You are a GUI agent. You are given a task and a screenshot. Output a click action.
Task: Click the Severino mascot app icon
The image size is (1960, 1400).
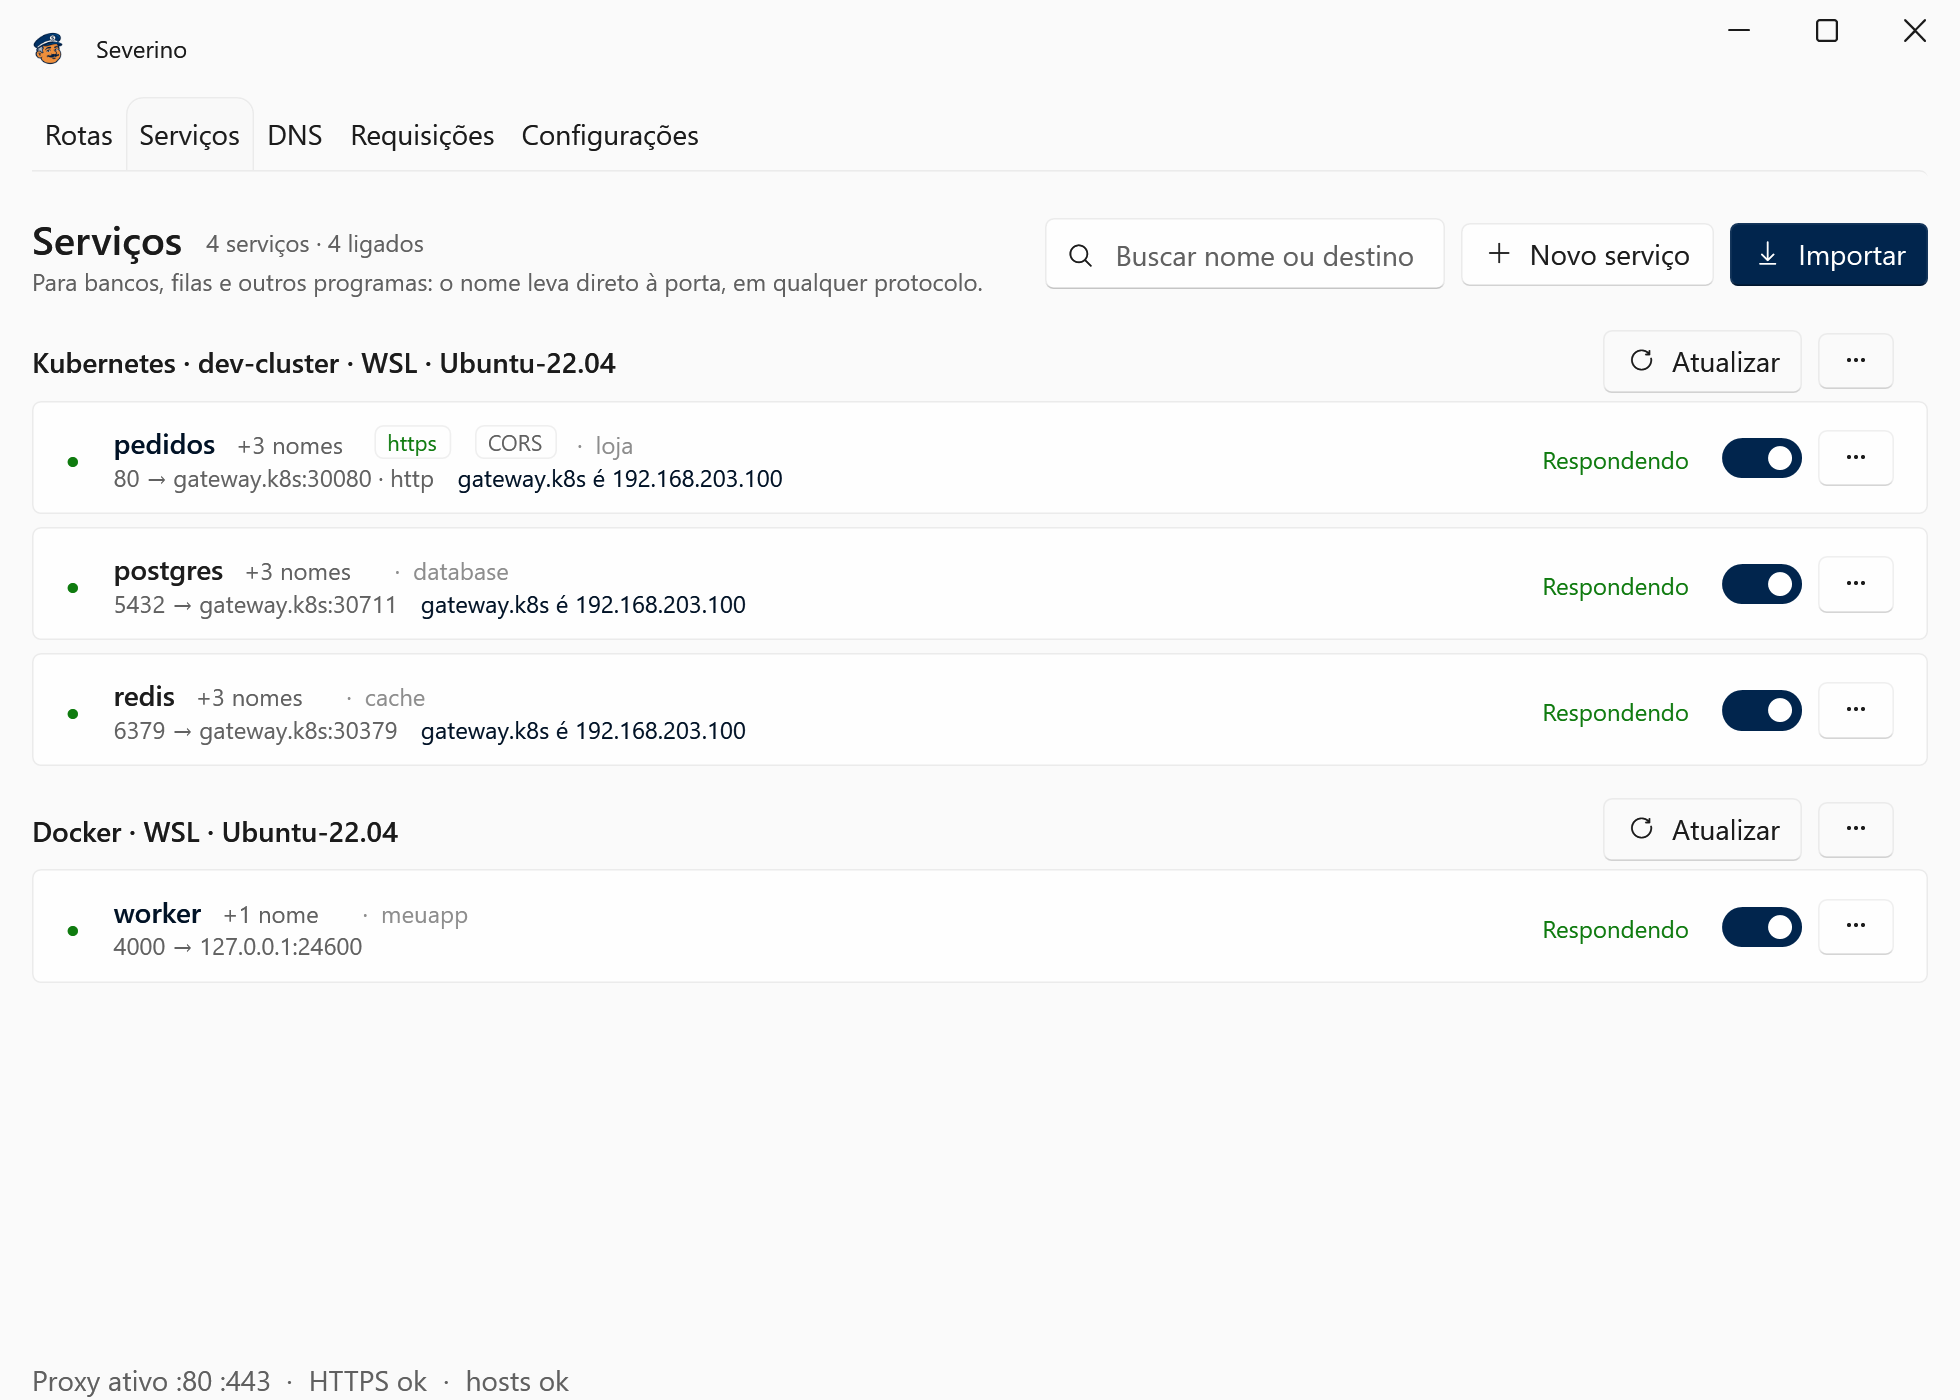click(x=48, y=49)
